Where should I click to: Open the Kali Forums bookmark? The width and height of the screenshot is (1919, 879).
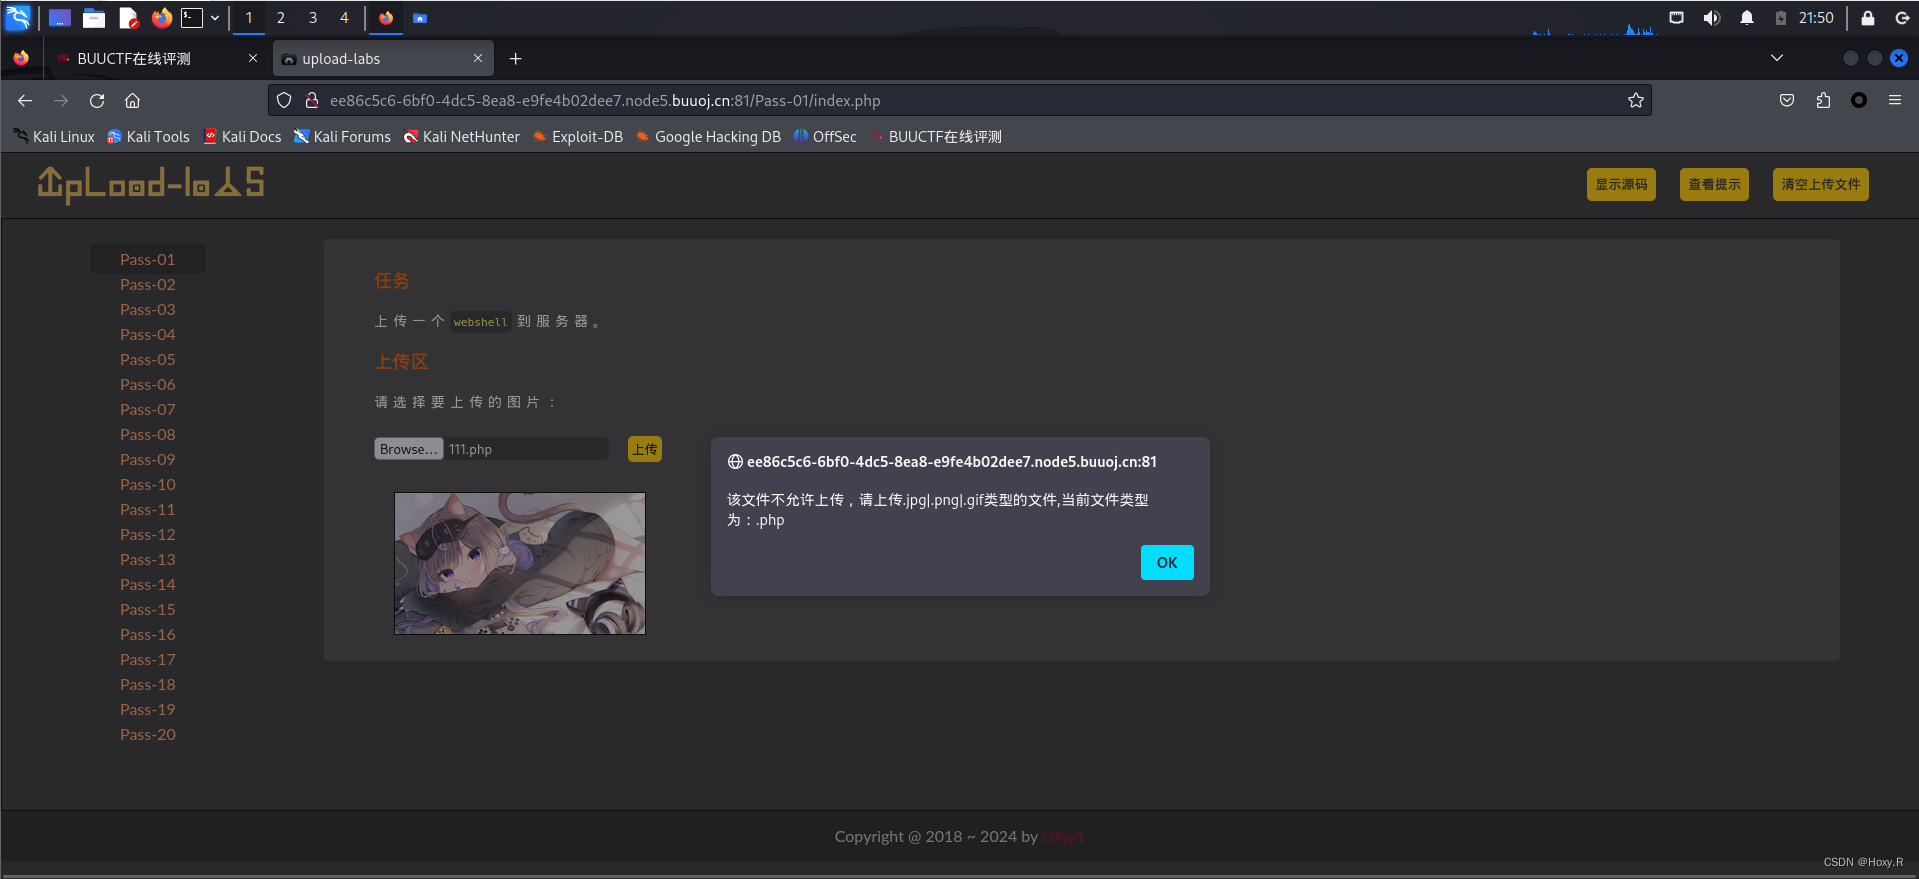[342, 137]
